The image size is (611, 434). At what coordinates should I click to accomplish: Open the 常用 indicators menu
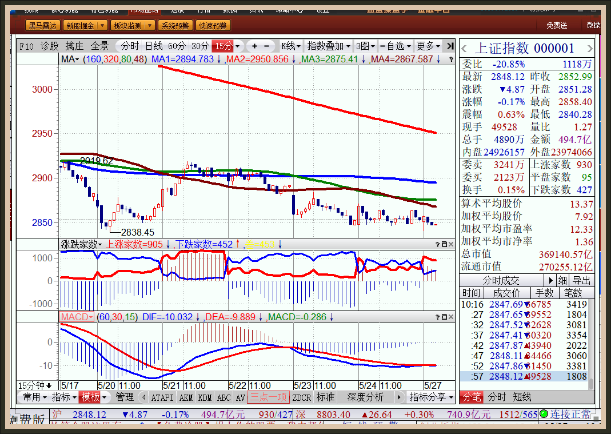[x=35, y=397]
